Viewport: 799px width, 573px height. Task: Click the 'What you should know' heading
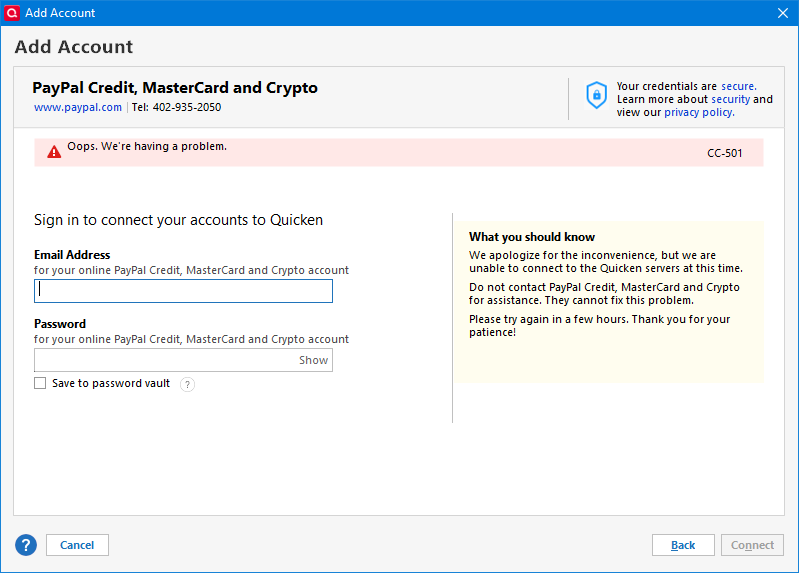531,237
